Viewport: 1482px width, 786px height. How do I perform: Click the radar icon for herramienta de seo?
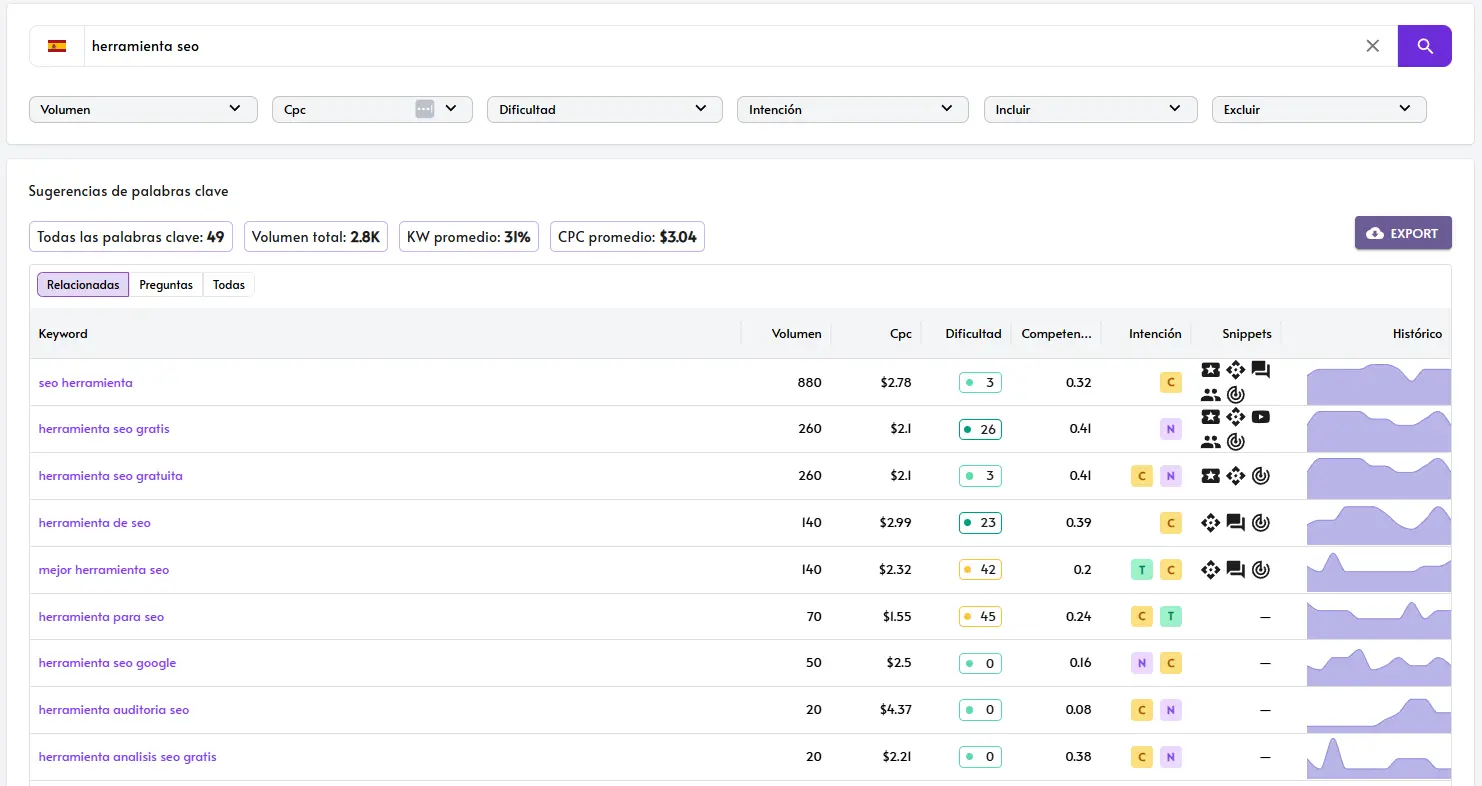[1260, 523]
